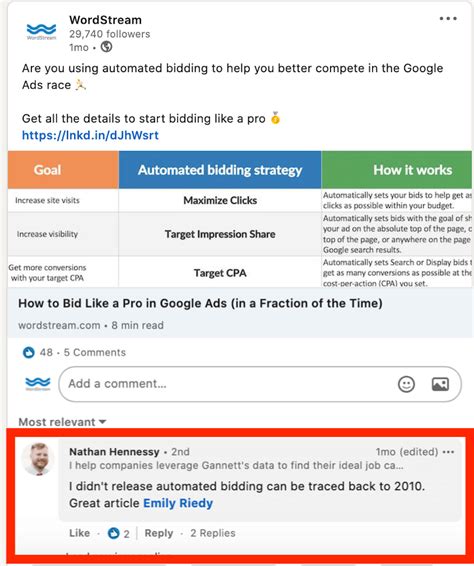Click the bidding strategy table preview image
Image resolution: width=474 pixels, height=566 pixels.
(240, 219)
